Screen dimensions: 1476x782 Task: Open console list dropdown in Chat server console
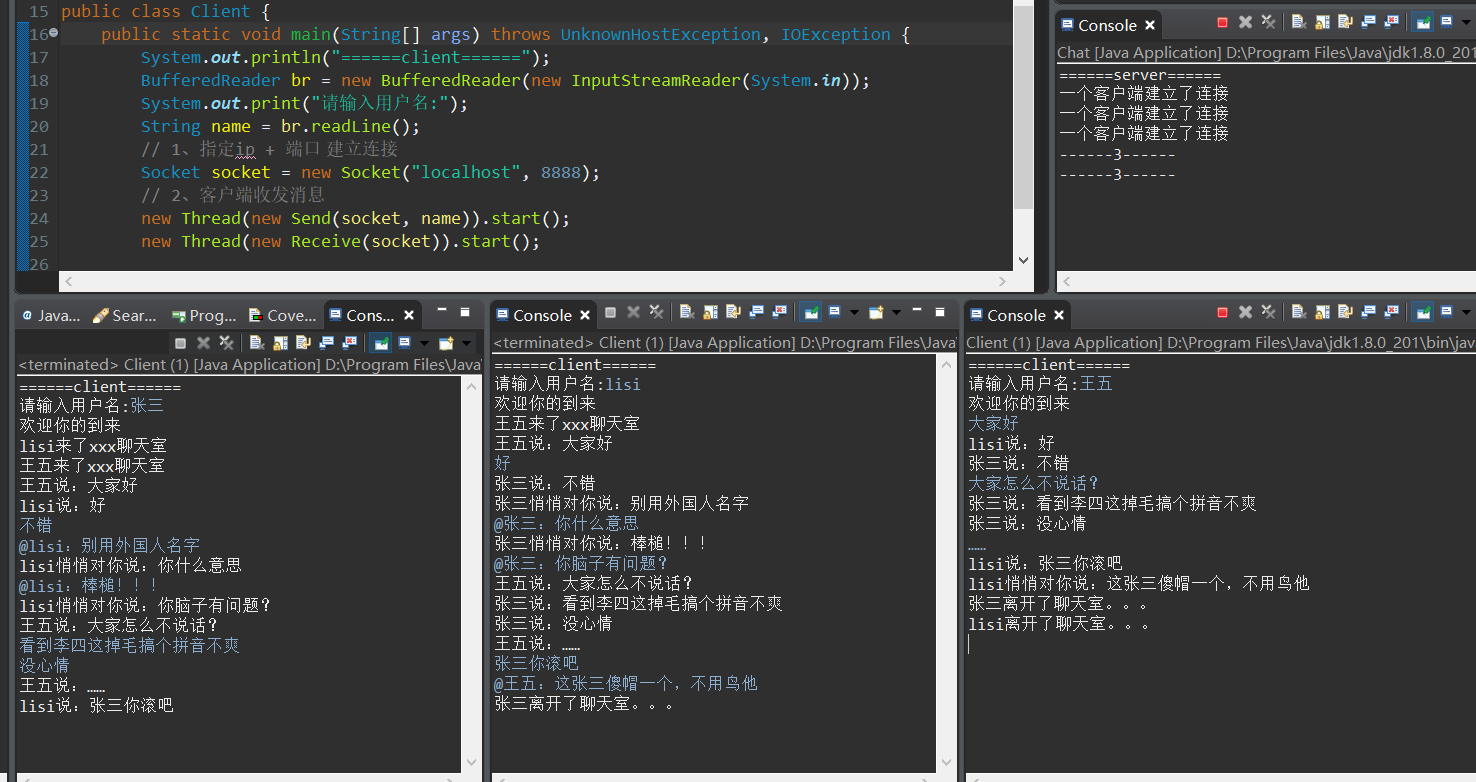[x=1466, y=22]
